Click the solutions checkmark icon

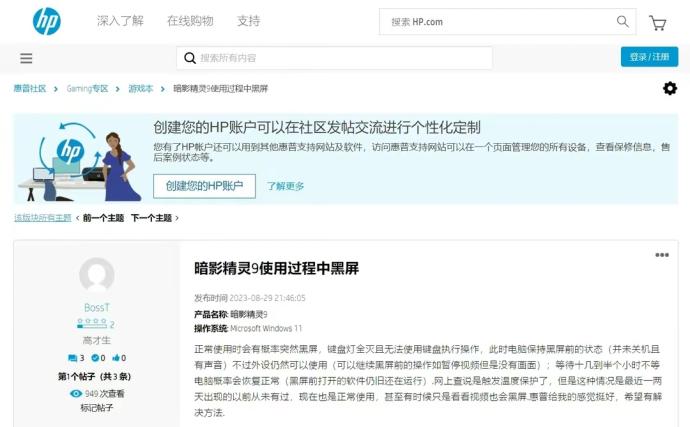coord(95,358)
